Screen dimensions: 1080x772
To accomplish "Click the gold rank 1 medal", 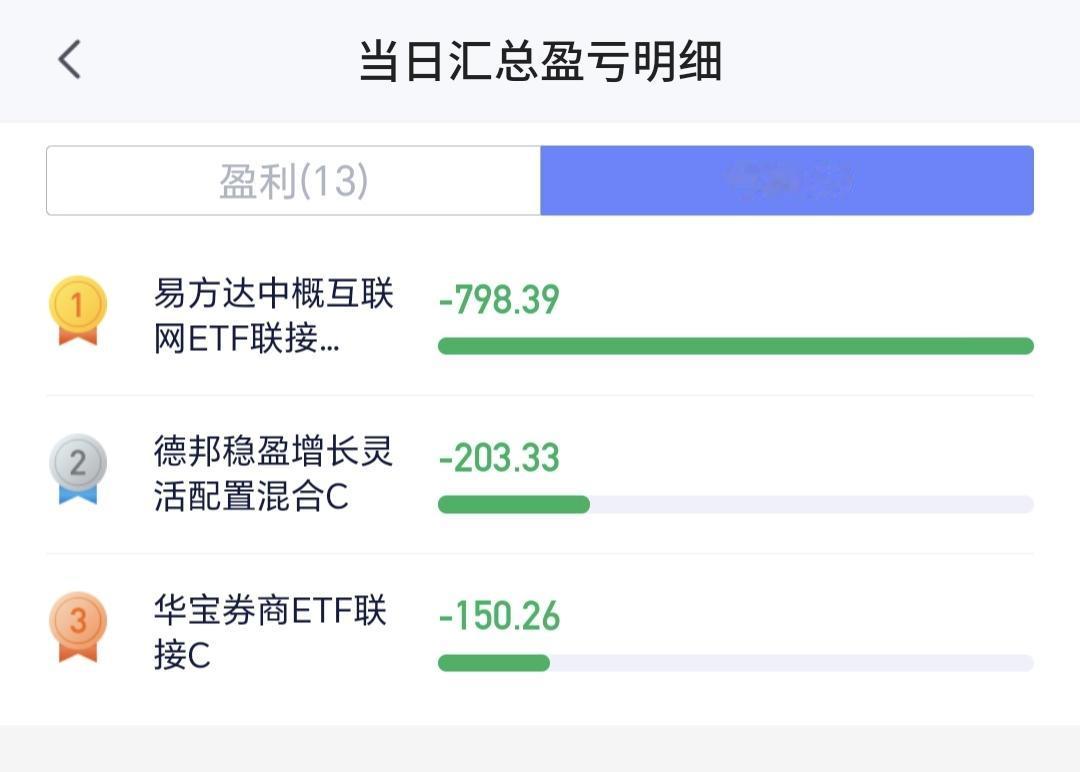I will 78,310.
